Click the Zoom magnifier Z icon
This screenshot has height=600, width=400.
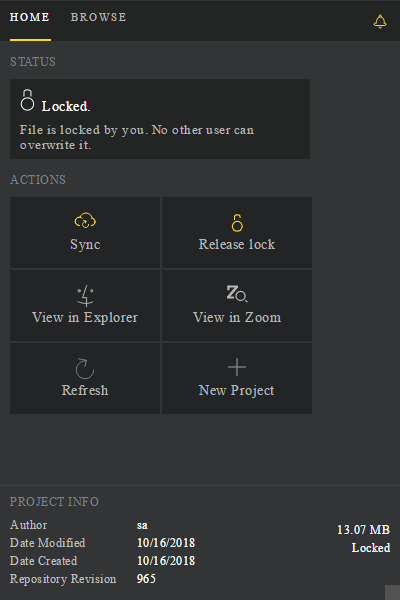coord(237,294)
